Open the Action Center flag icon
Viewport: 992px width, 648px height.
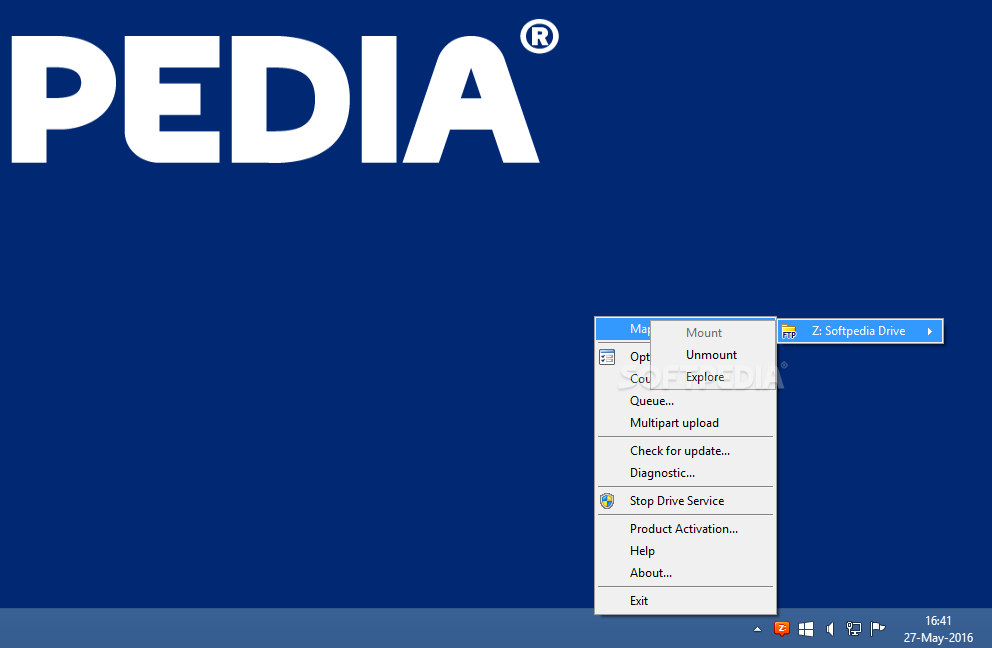[x=877, y=628]
